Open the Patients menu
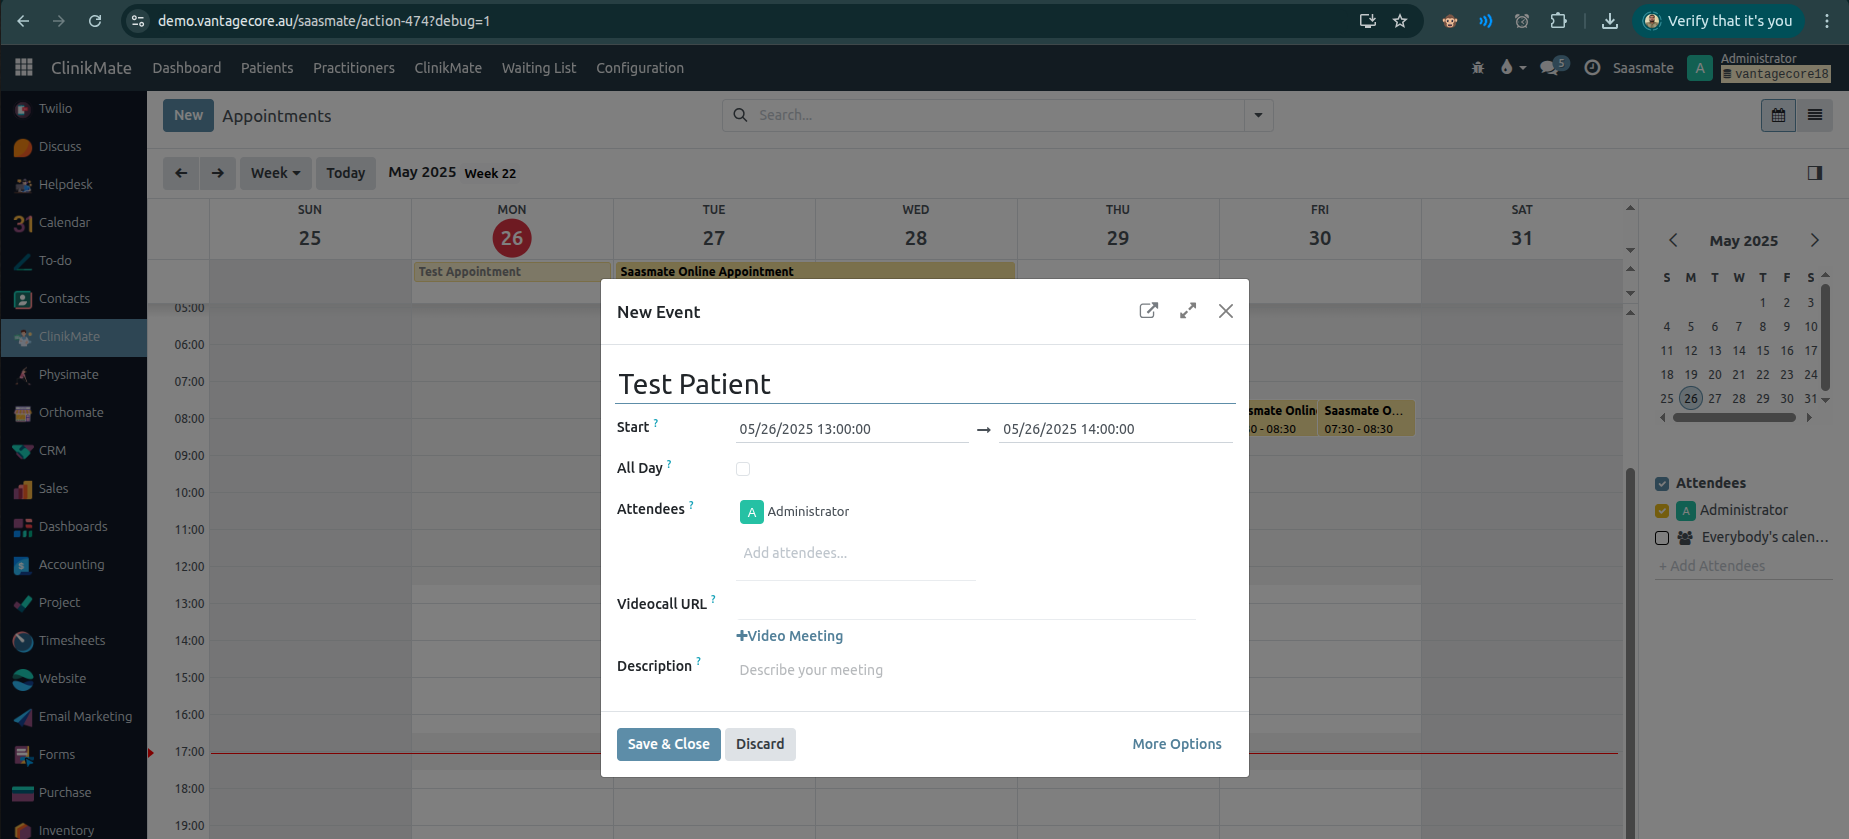The width and height of the screenshot is (1849, 839). [x=267, y=68]
